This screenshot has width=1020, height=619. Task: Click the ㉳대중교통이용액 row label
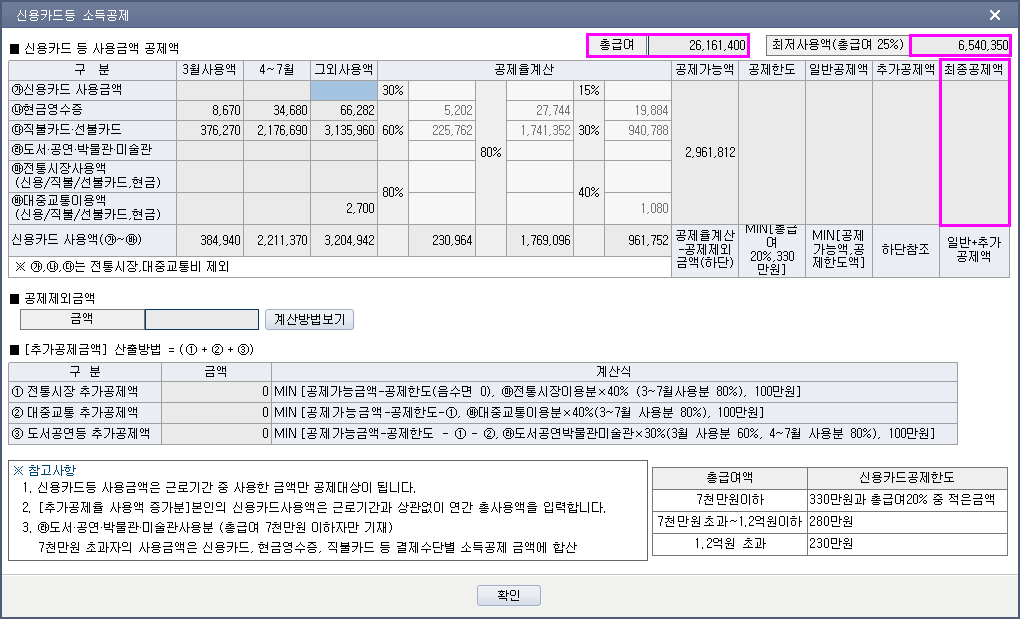tap(92, 209)
